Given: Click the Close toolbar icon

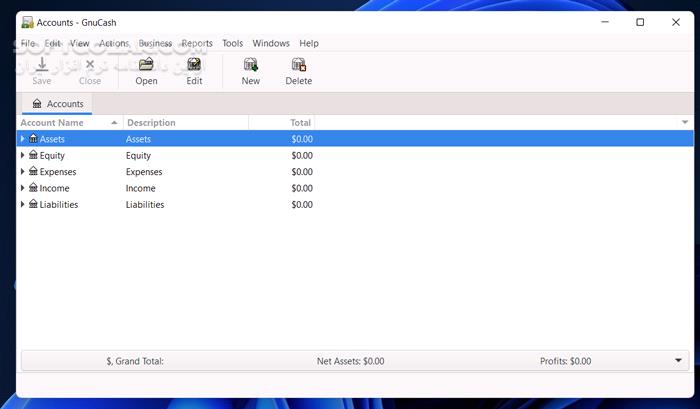Looking at the screenshot, I should [90, 65].
